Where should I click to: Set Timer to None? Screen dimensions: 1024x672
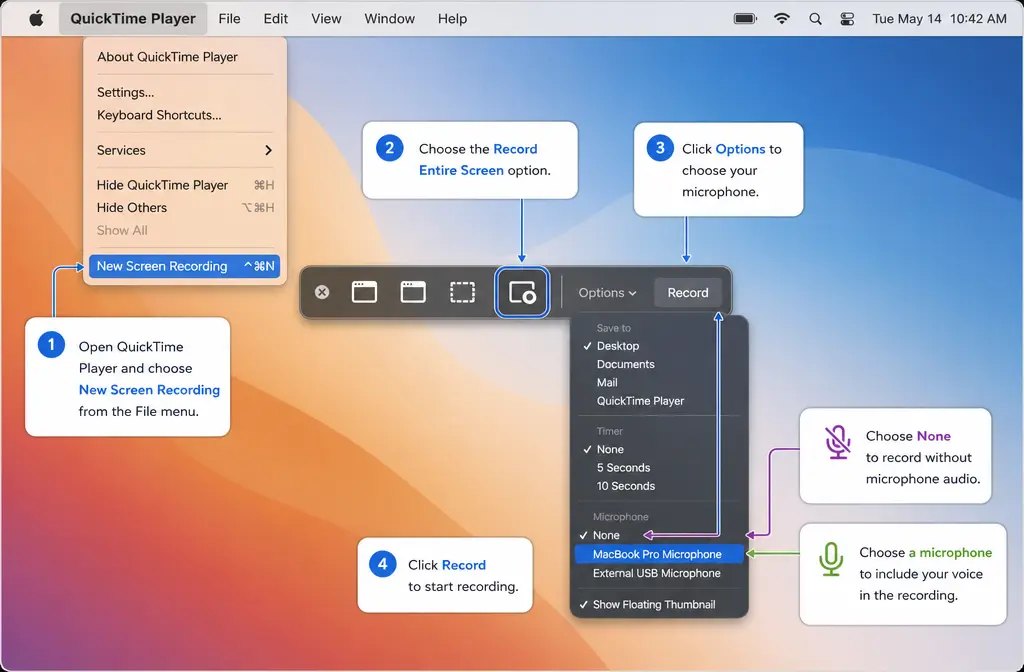pos(659,449)
